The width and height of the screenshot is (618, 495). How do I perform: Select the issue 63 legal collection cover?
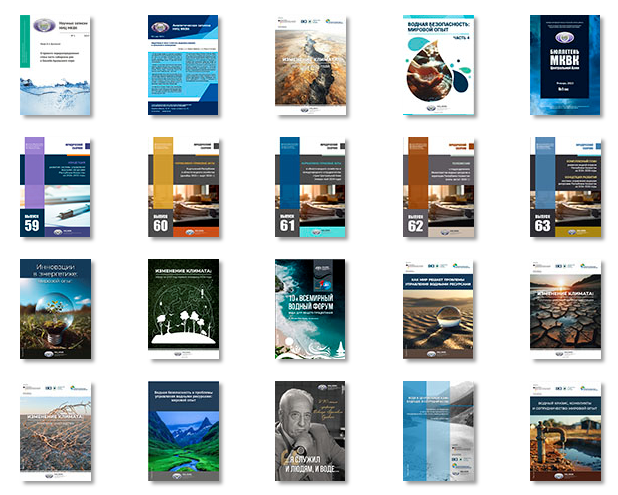(x=564, y=188)
